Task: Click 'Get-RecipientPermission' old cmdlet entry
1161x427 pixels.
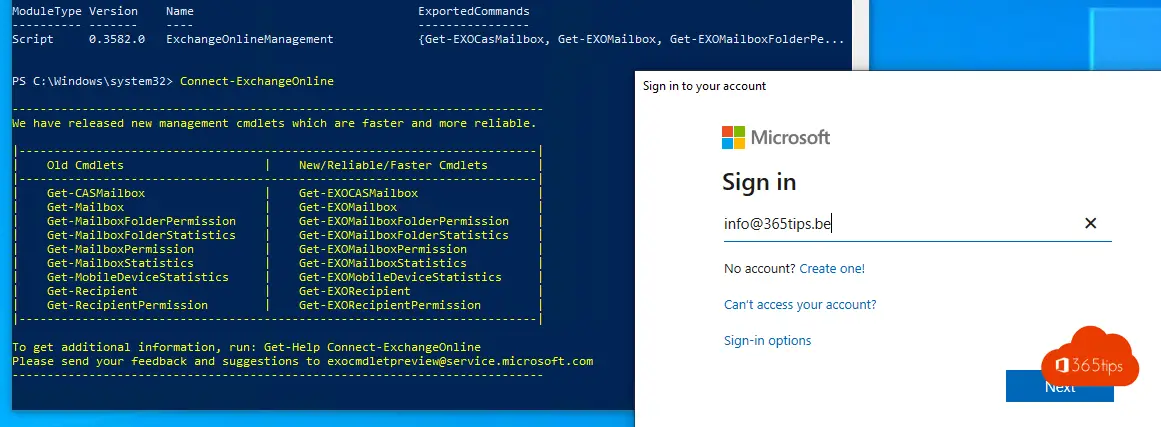Action: pos(127,305)
